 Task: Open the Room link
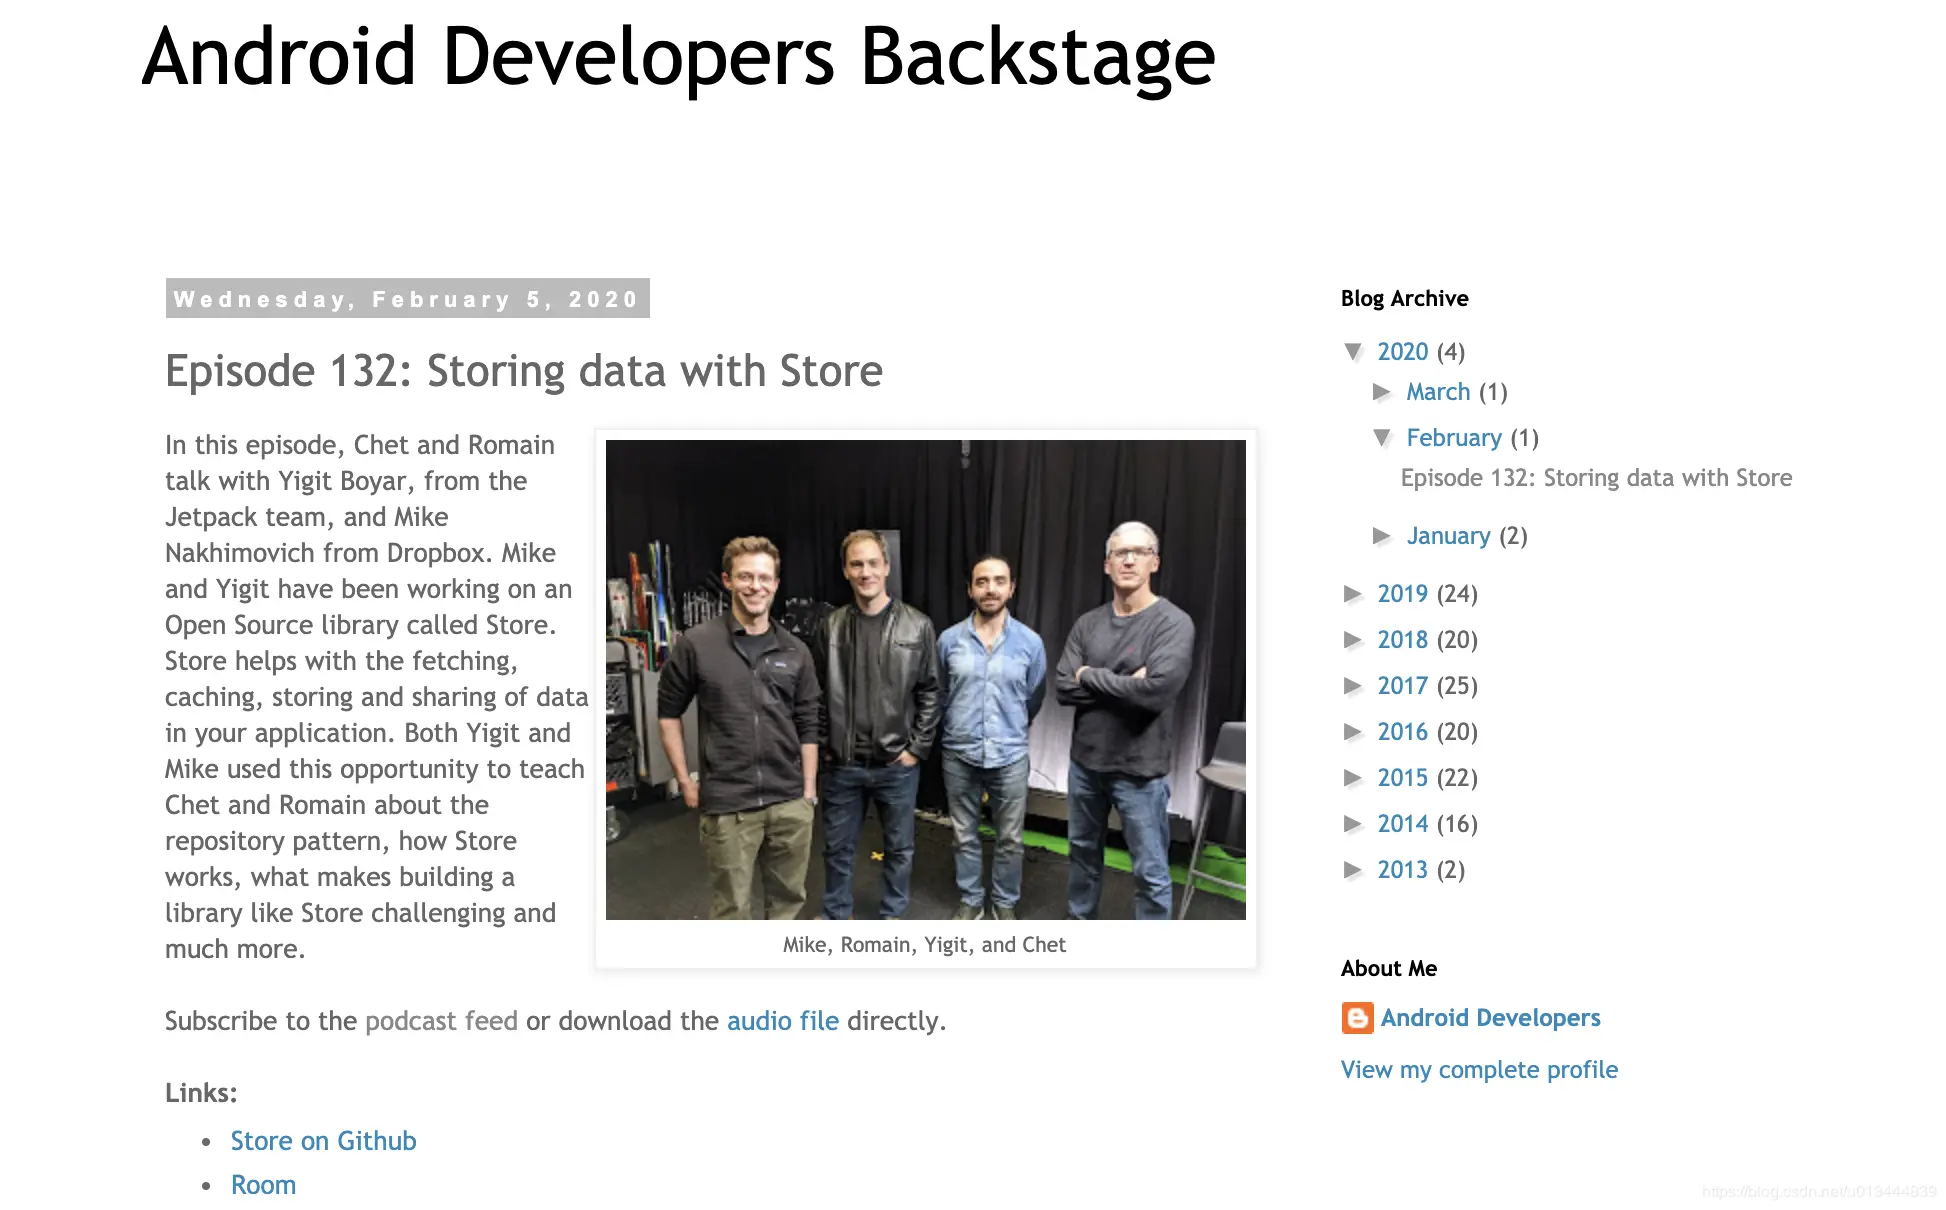pos(263,1185)
